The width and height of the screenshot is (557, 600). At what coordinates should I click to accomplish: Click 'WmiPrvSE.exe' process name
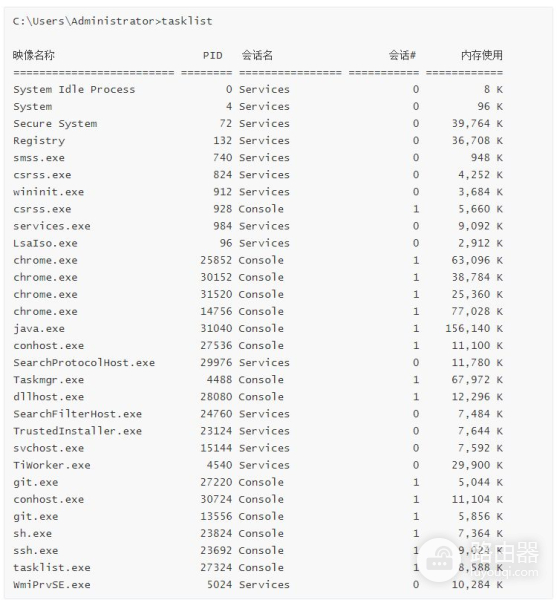click(x=52, y=585)
